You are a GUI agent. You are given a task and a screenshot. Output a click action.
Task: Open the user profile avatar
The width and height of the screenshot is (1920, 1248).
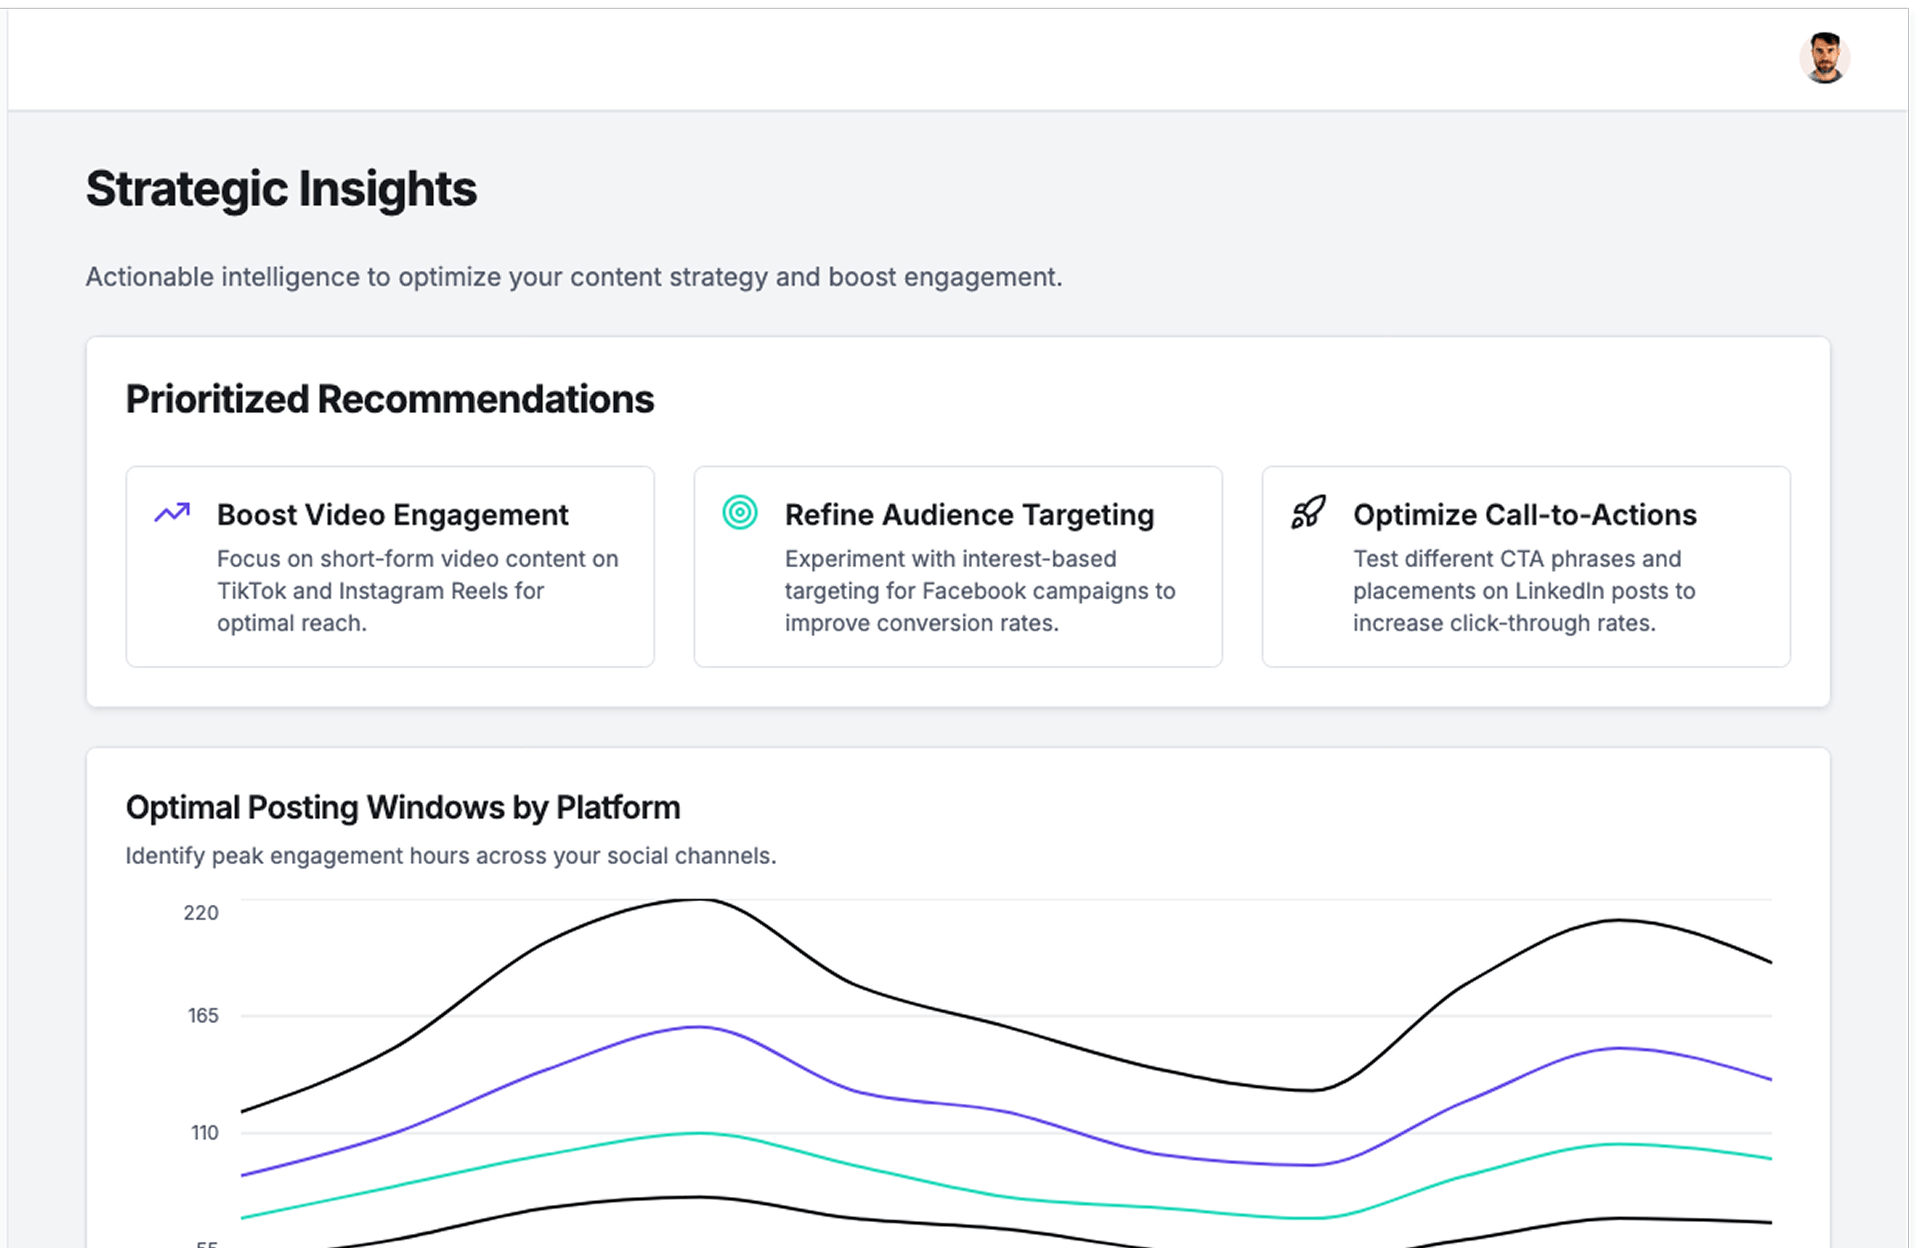1824,58
